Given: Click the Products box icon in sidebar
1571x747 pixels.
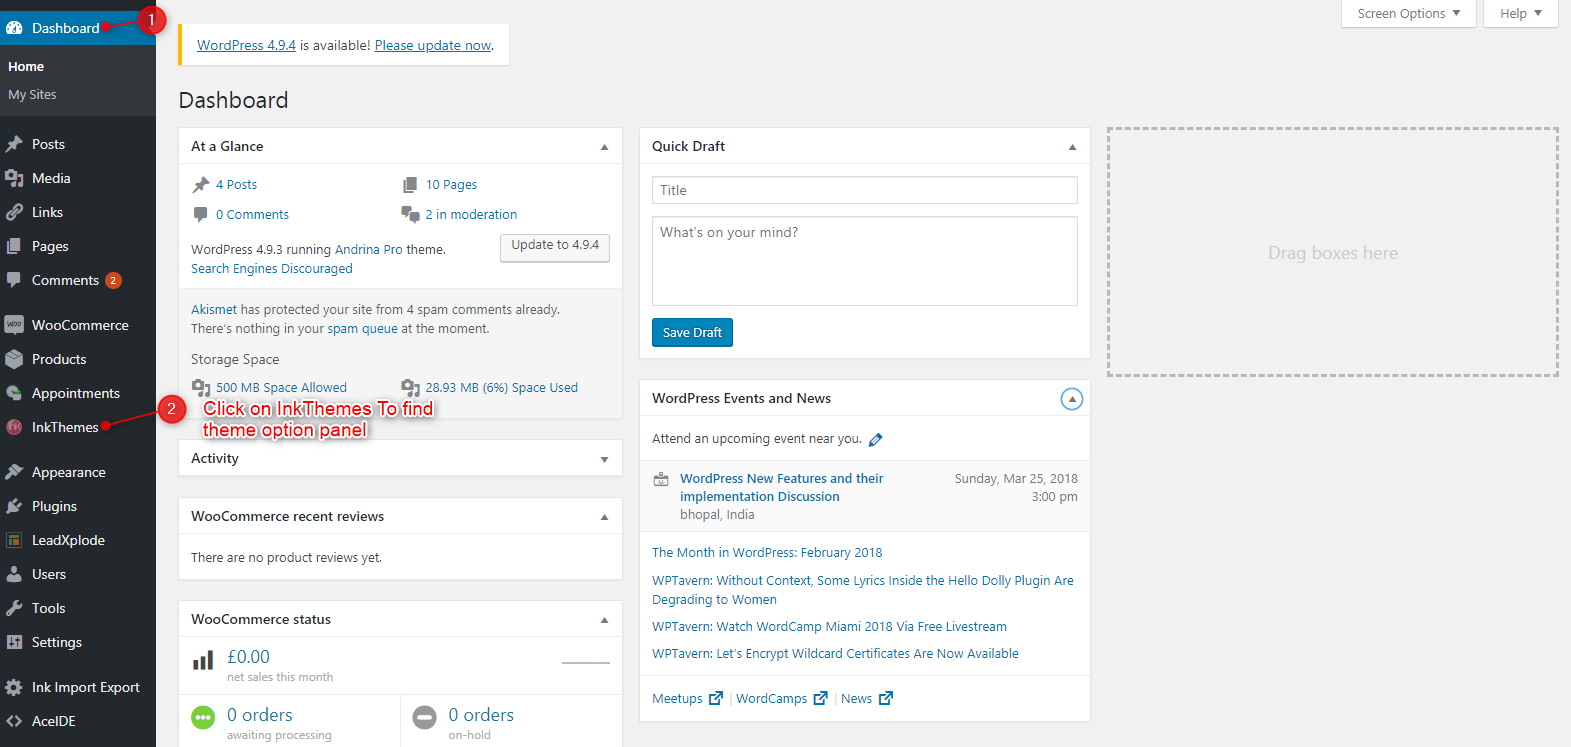Looking at the screenshot, I should click(x=14, y=359).
